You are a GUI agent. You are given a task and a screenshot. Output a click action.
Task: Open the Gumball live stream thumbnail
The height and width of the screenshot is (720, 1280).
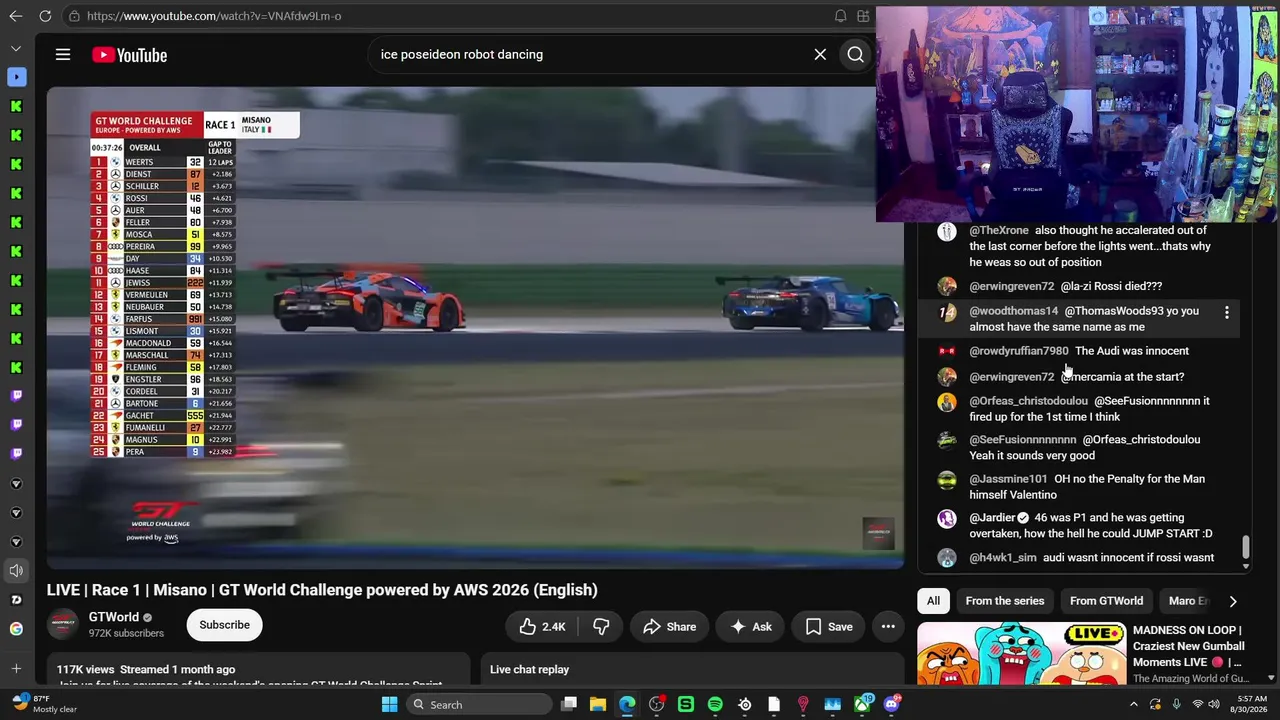click(x=1021, y=654)
